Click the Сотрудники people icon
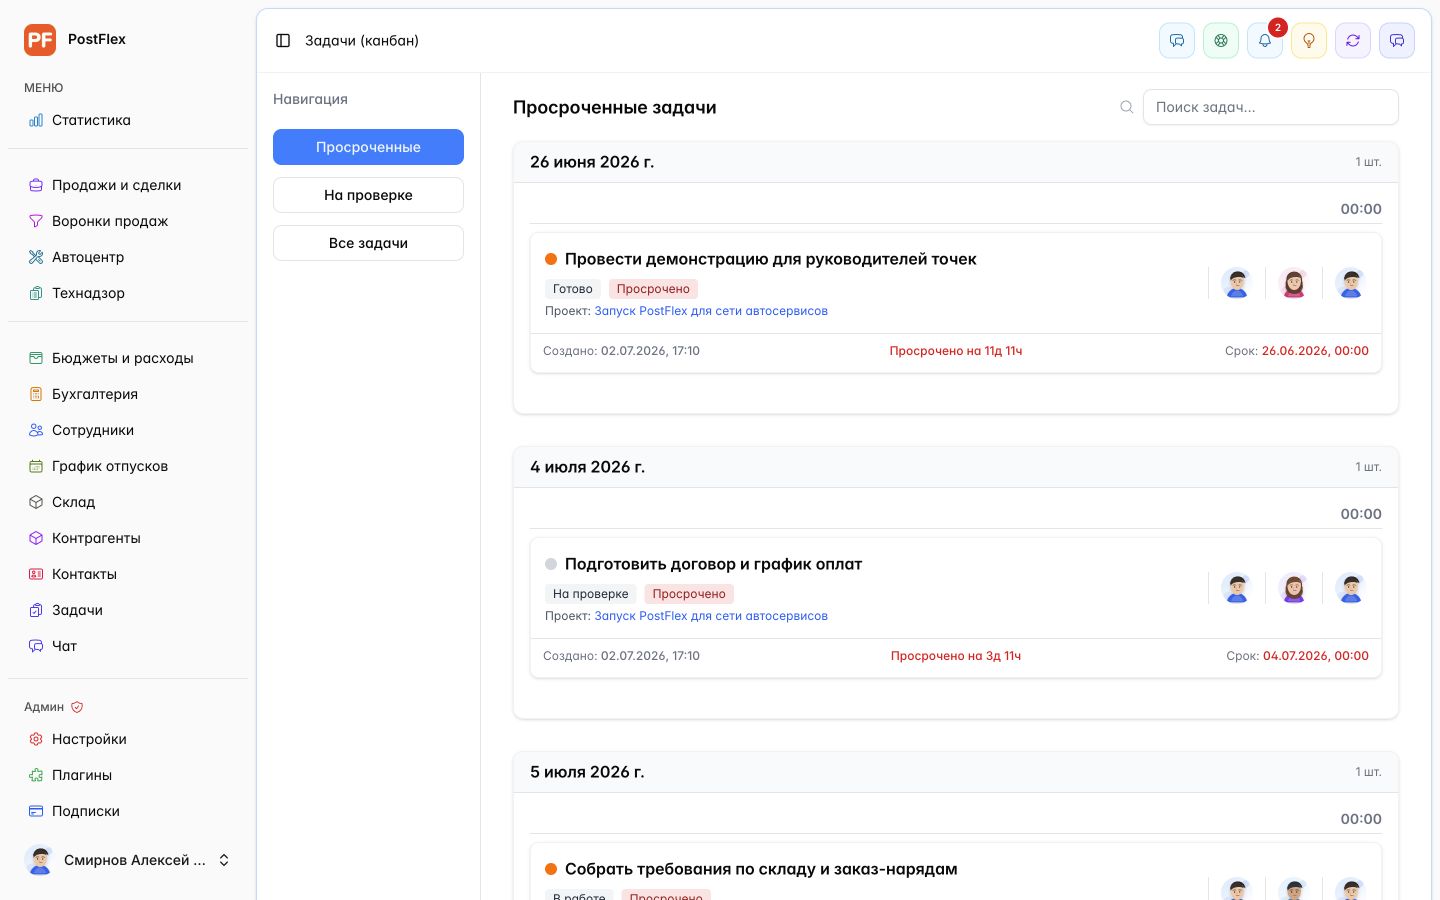This screenshot has height=900, width=1440. [36, 430]
